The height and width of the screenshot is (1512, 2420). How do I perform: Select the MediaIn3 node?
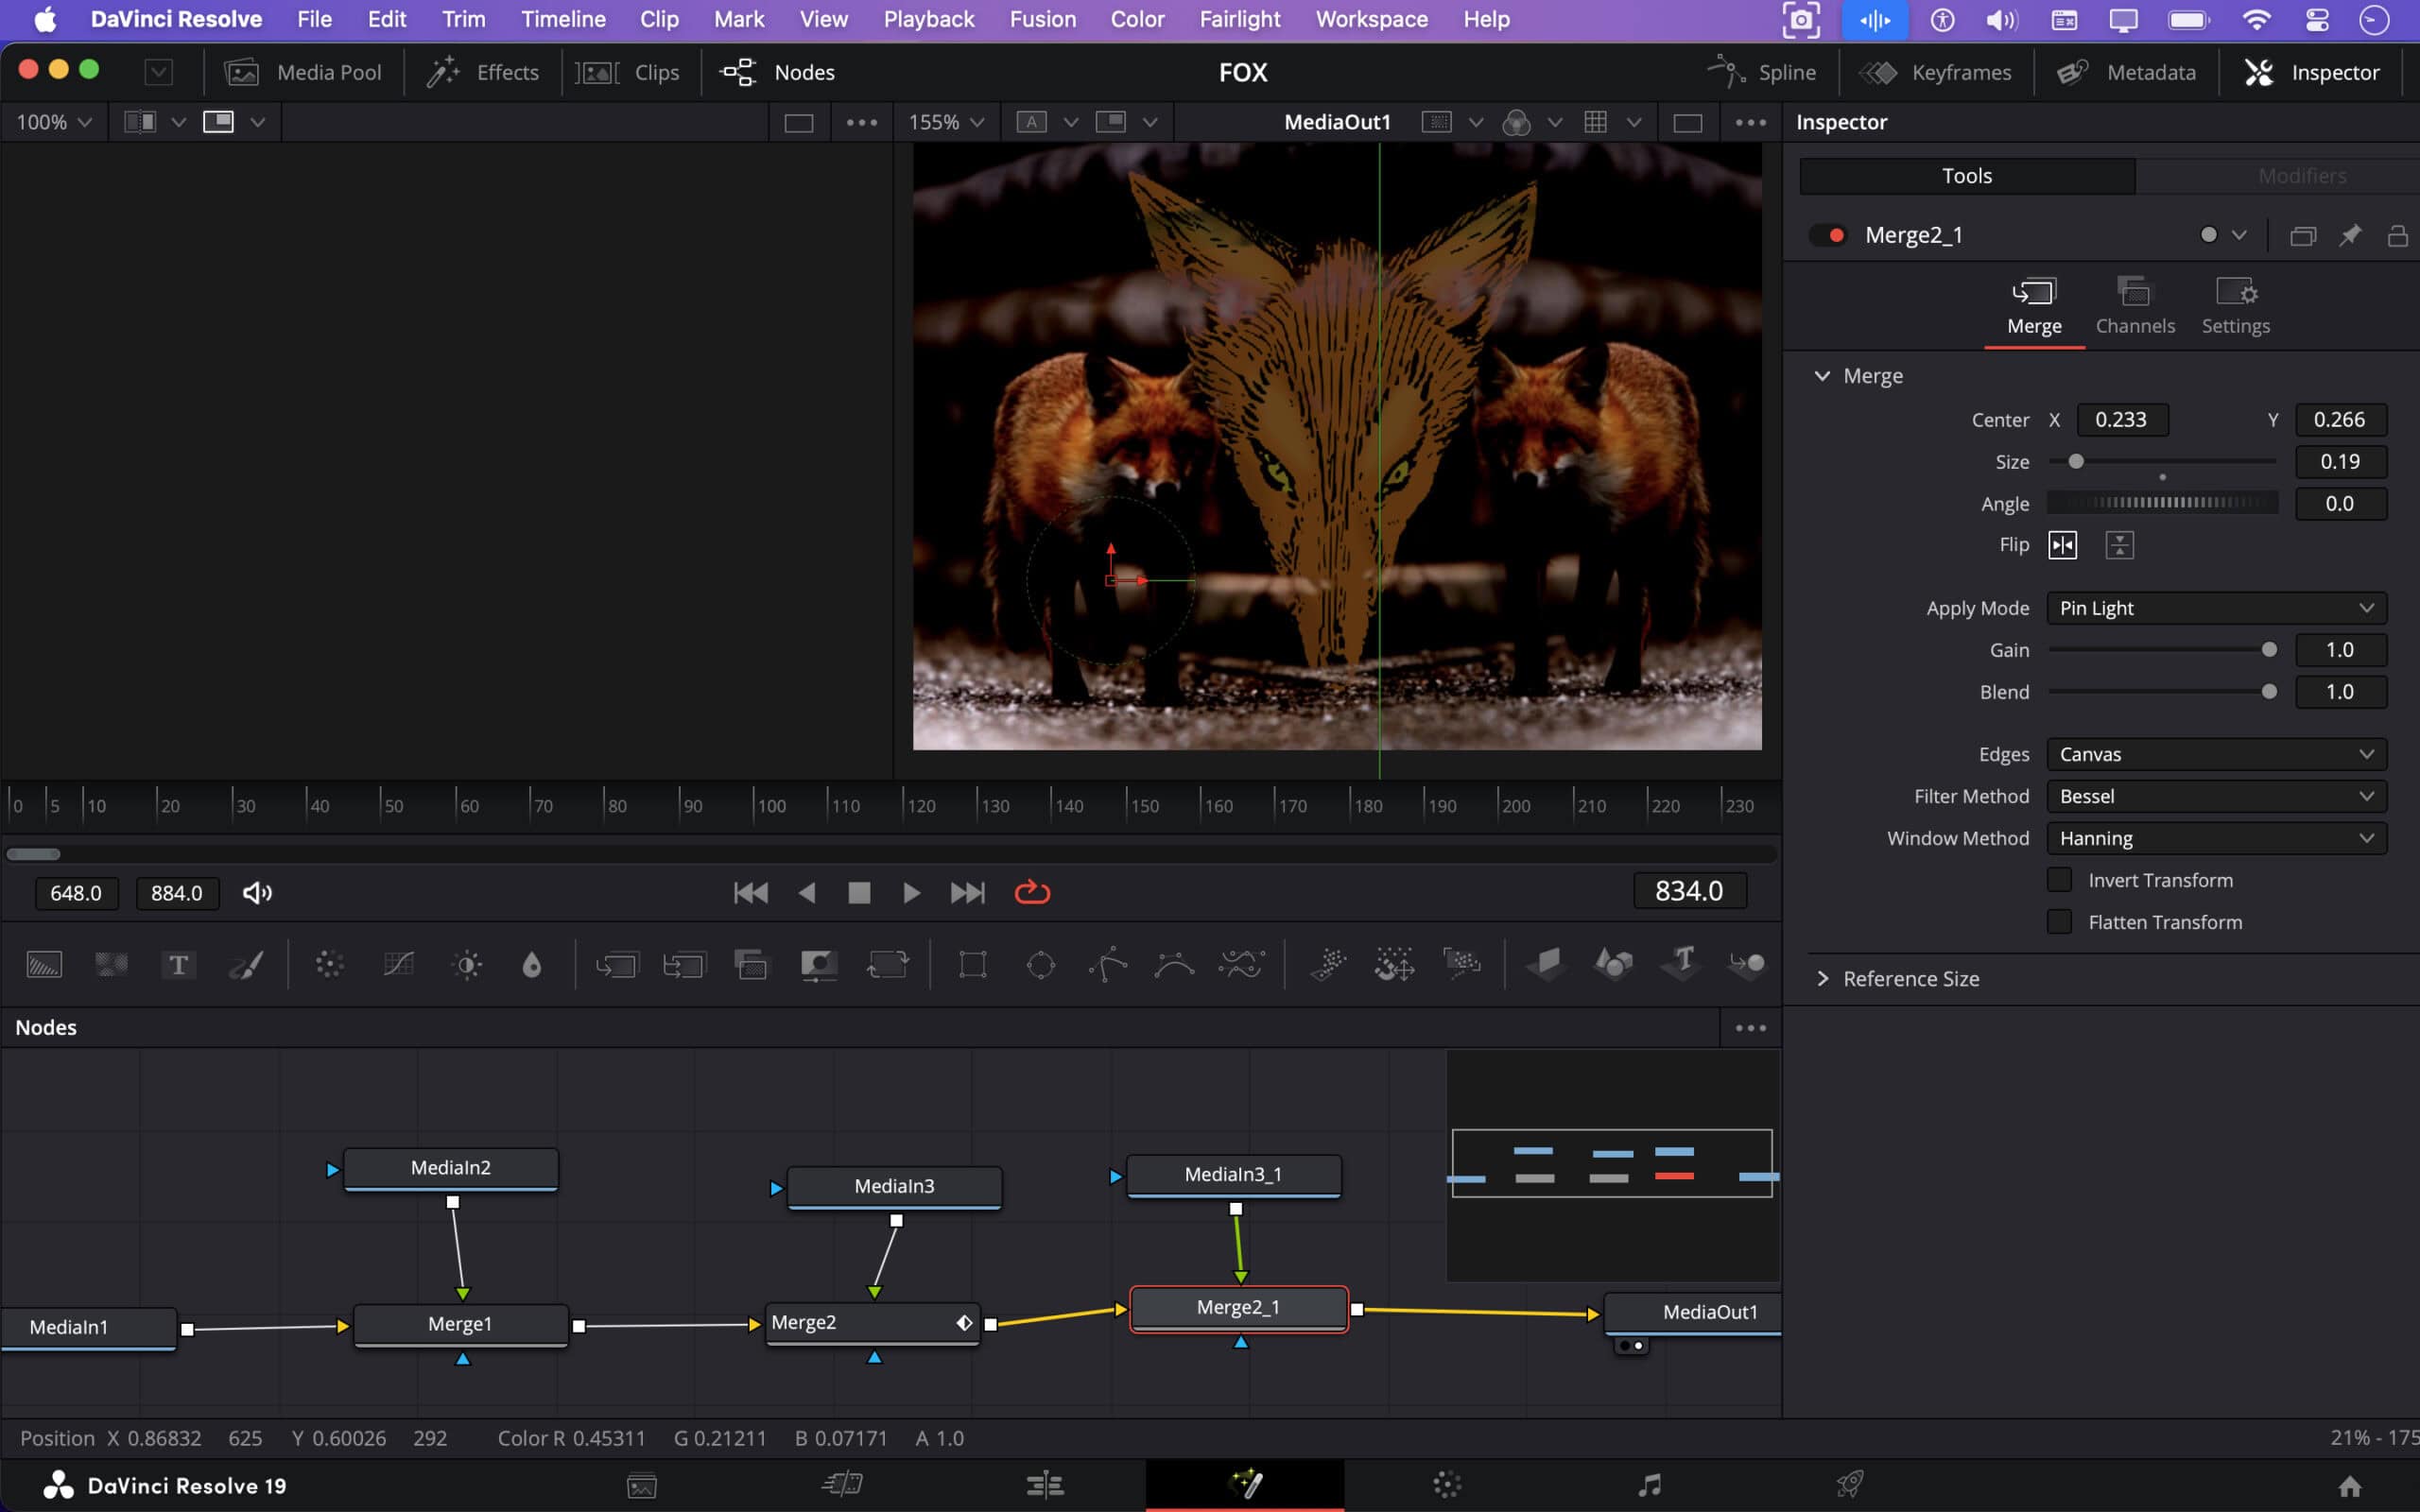(x=894, y=1186)
